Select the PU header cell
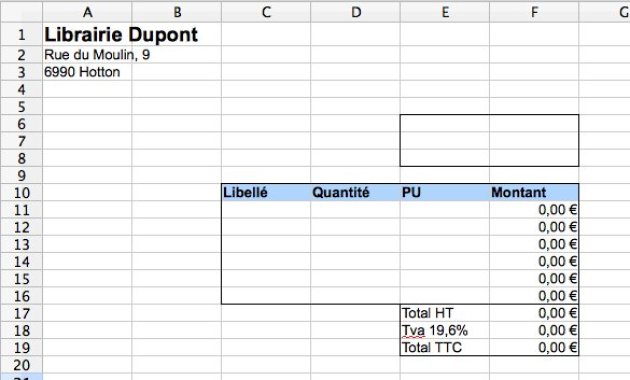Image resolution: width=630 pixels, height=380 pixels. (x=445, y=192)
